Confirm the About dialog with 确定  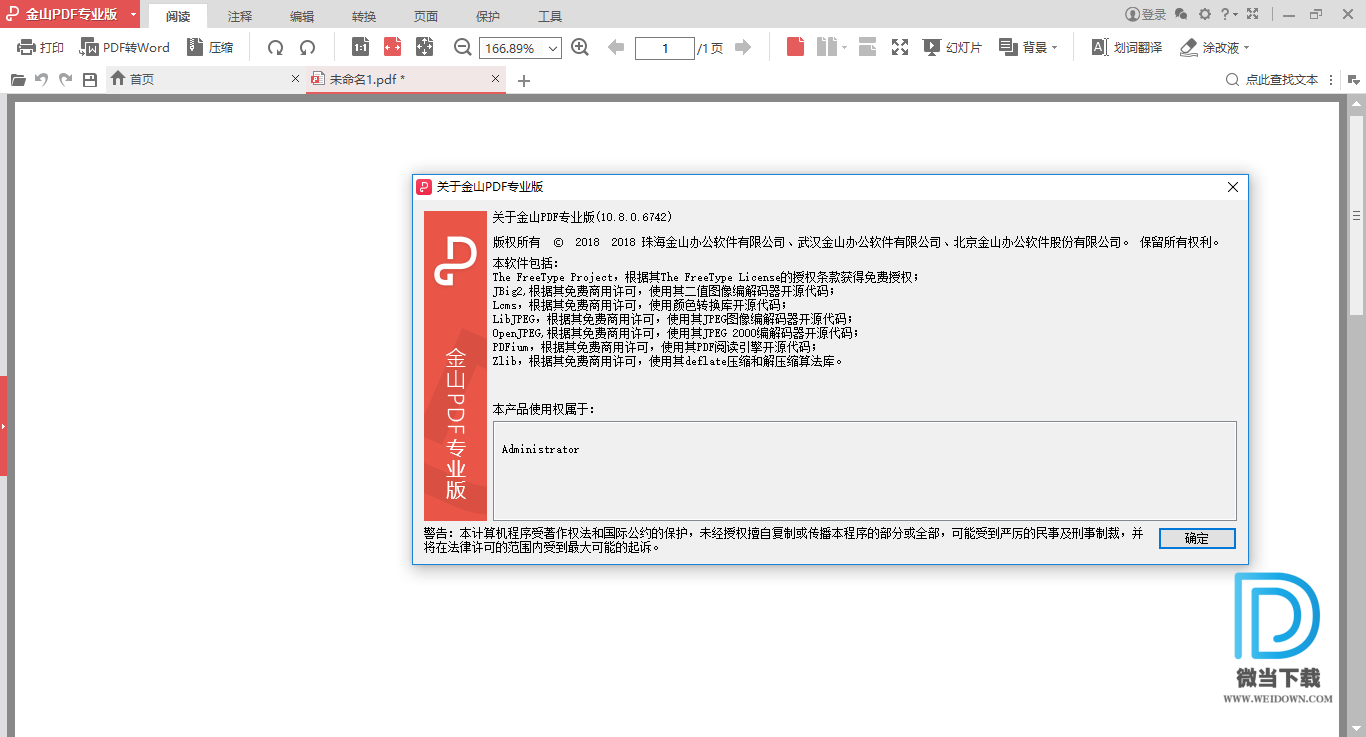(x=1197, y=538)
